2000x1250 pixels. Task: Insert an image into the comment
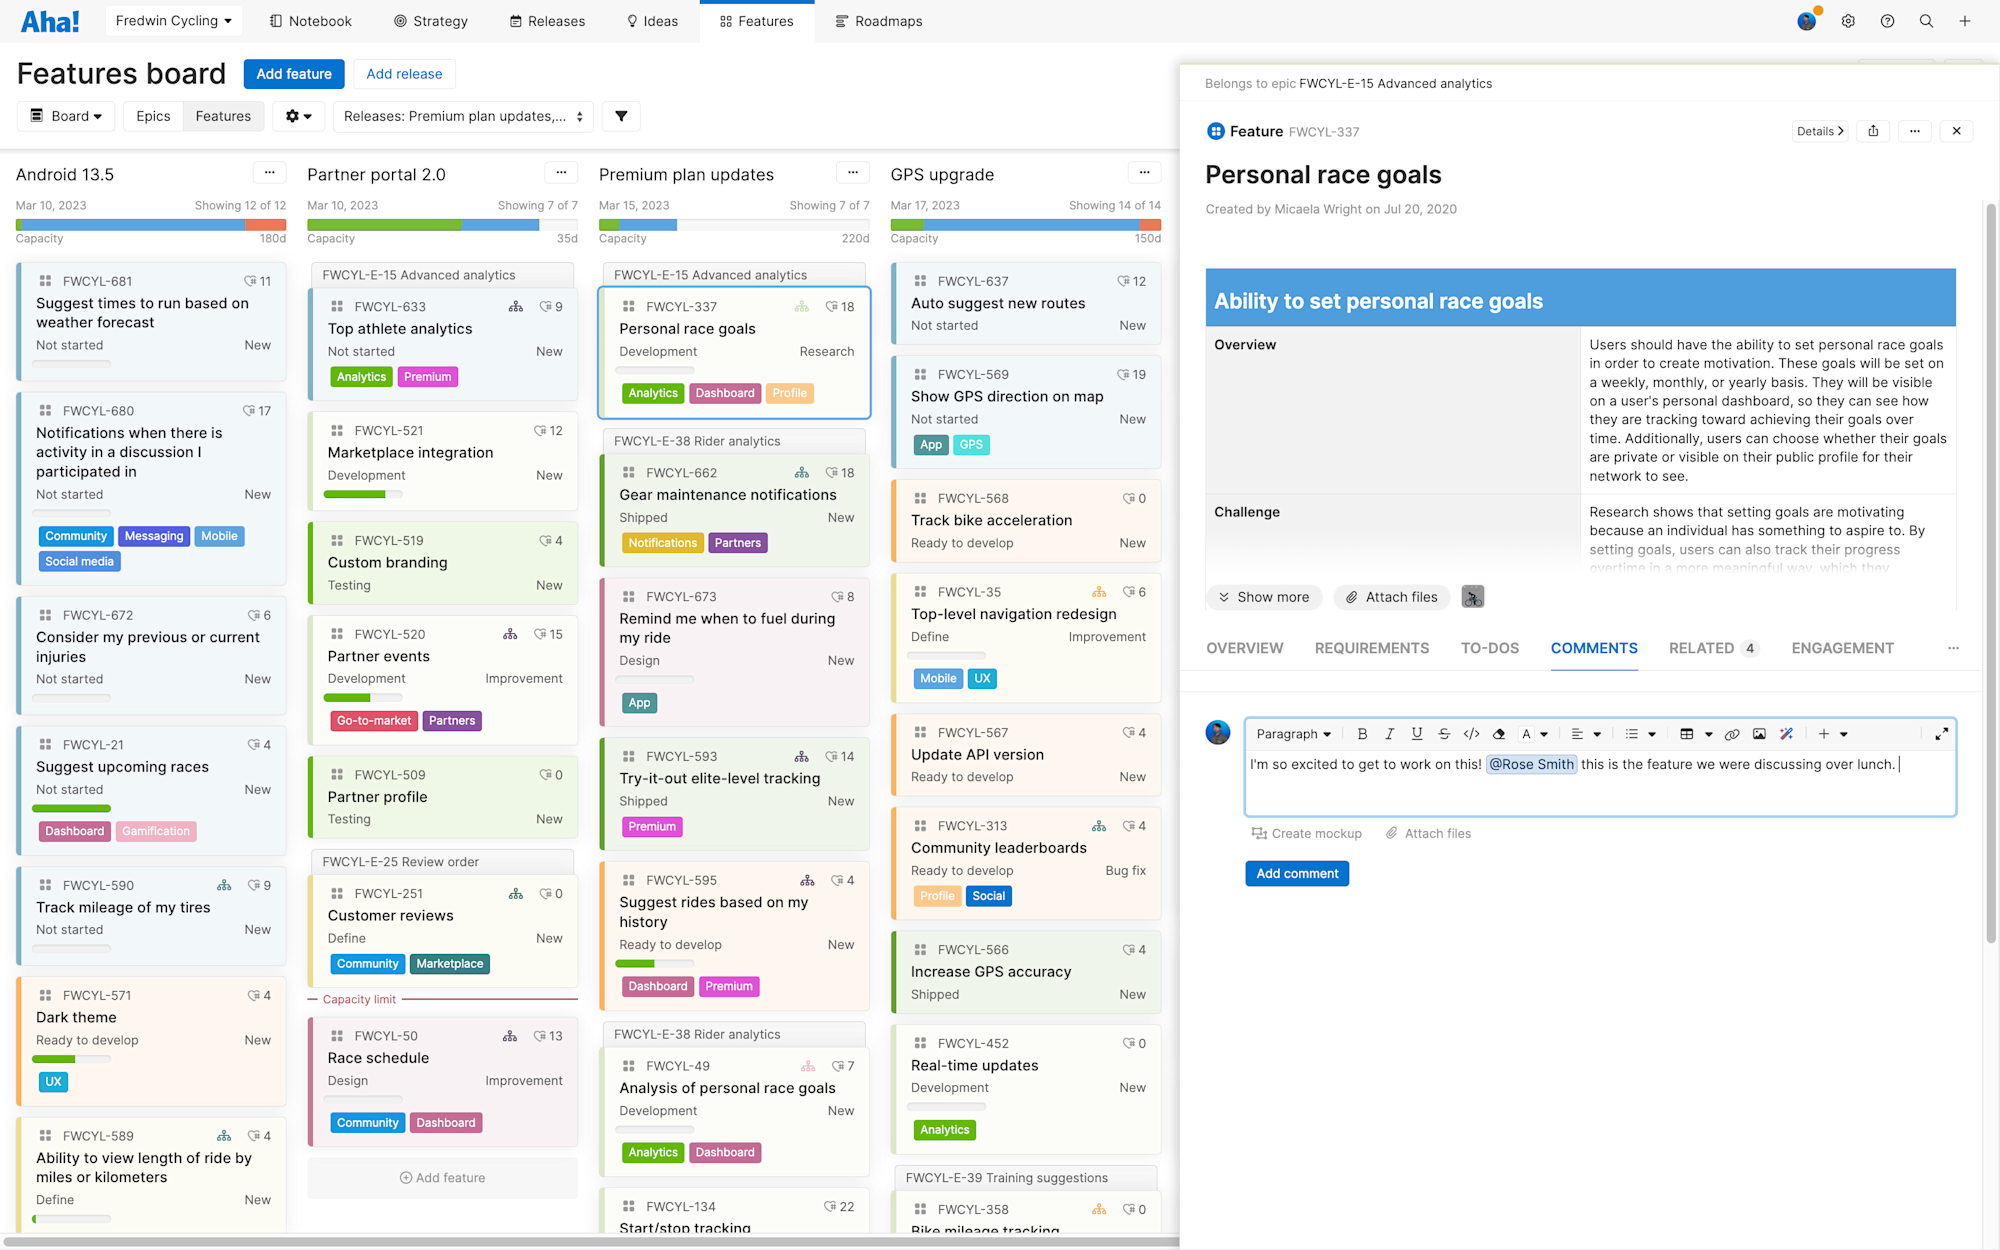pos(1759,734)
